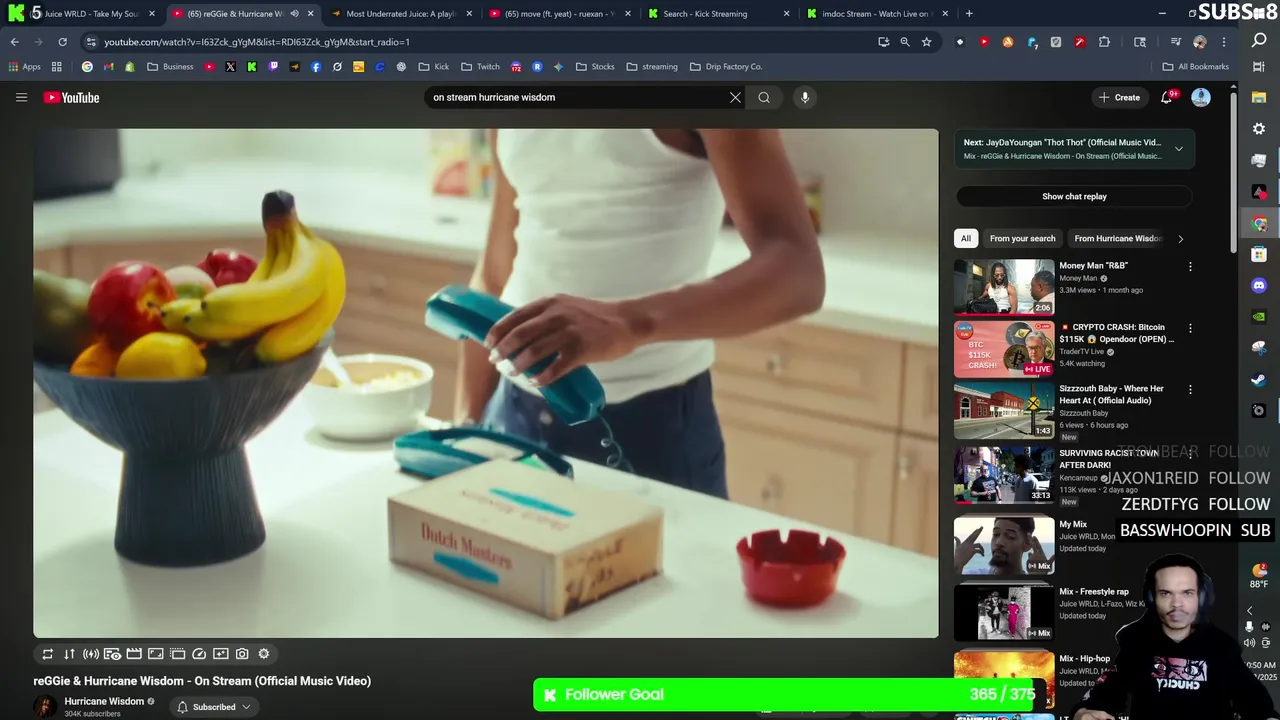The height and width of the screenshot is (720, 1280).
Task: Click the fullscreen-window icon below video
Action: [156, 654]
